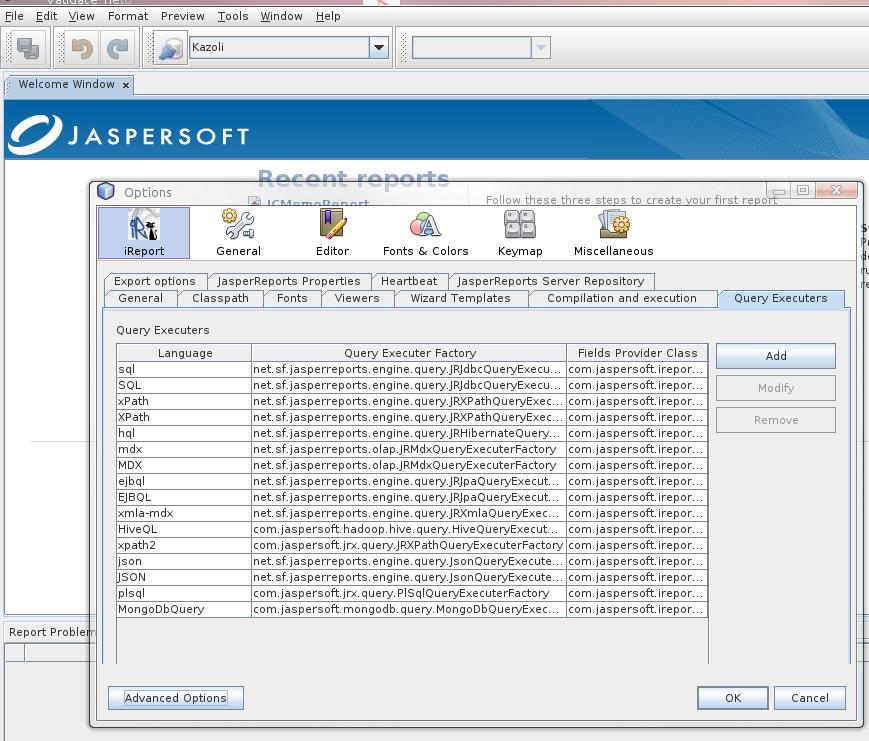
Task: Select the HiveQL language row
Action: point(412,529)
